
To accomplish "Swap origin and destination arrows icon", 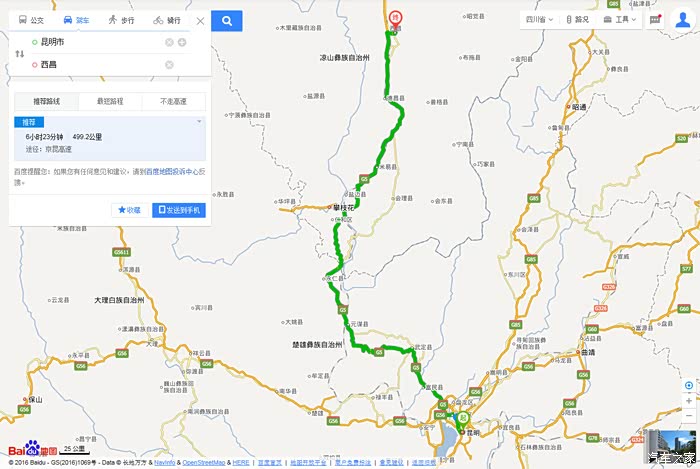I will click(20, 54).
